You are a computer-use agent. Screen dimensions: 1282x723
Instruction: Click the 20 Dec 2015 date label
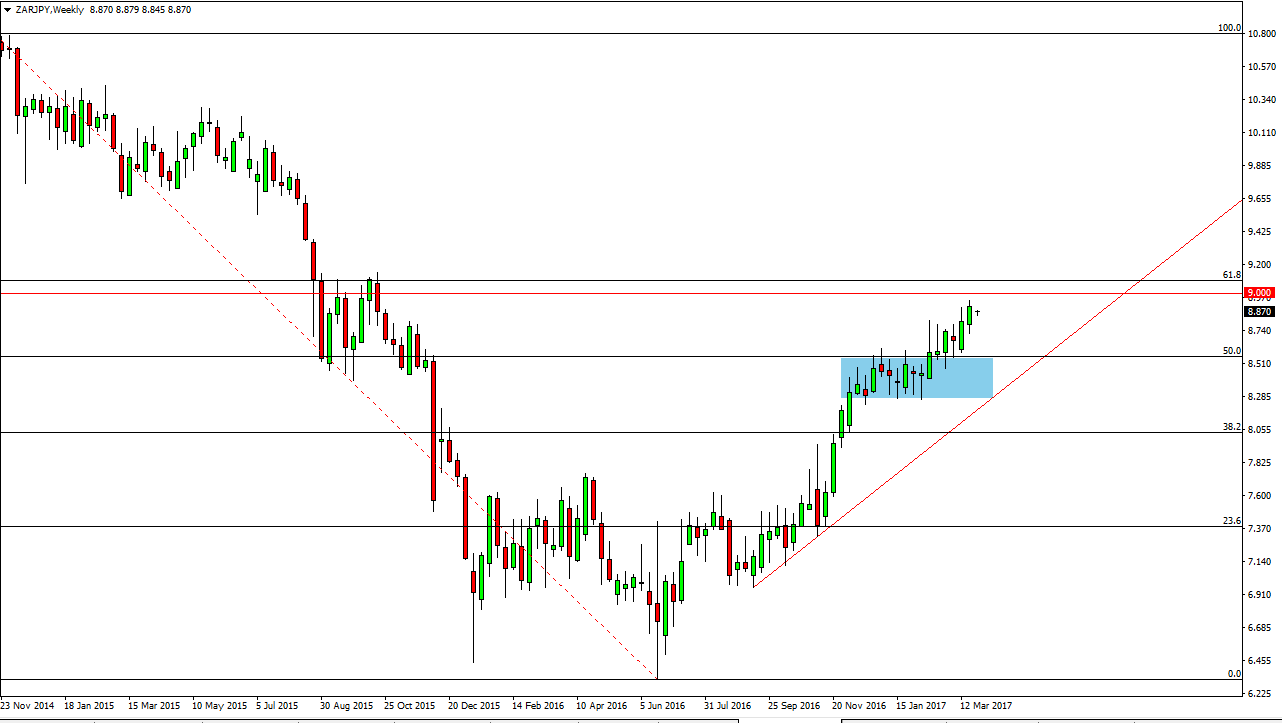tap(475, 705)
